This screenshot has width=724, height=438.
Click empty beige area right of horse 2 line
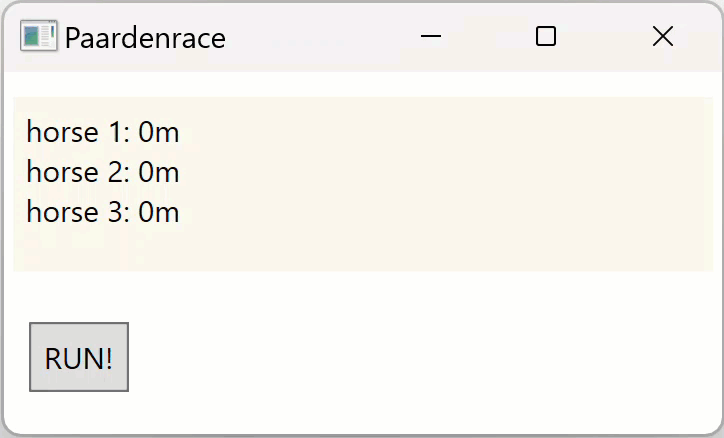[x=450, y=172]
